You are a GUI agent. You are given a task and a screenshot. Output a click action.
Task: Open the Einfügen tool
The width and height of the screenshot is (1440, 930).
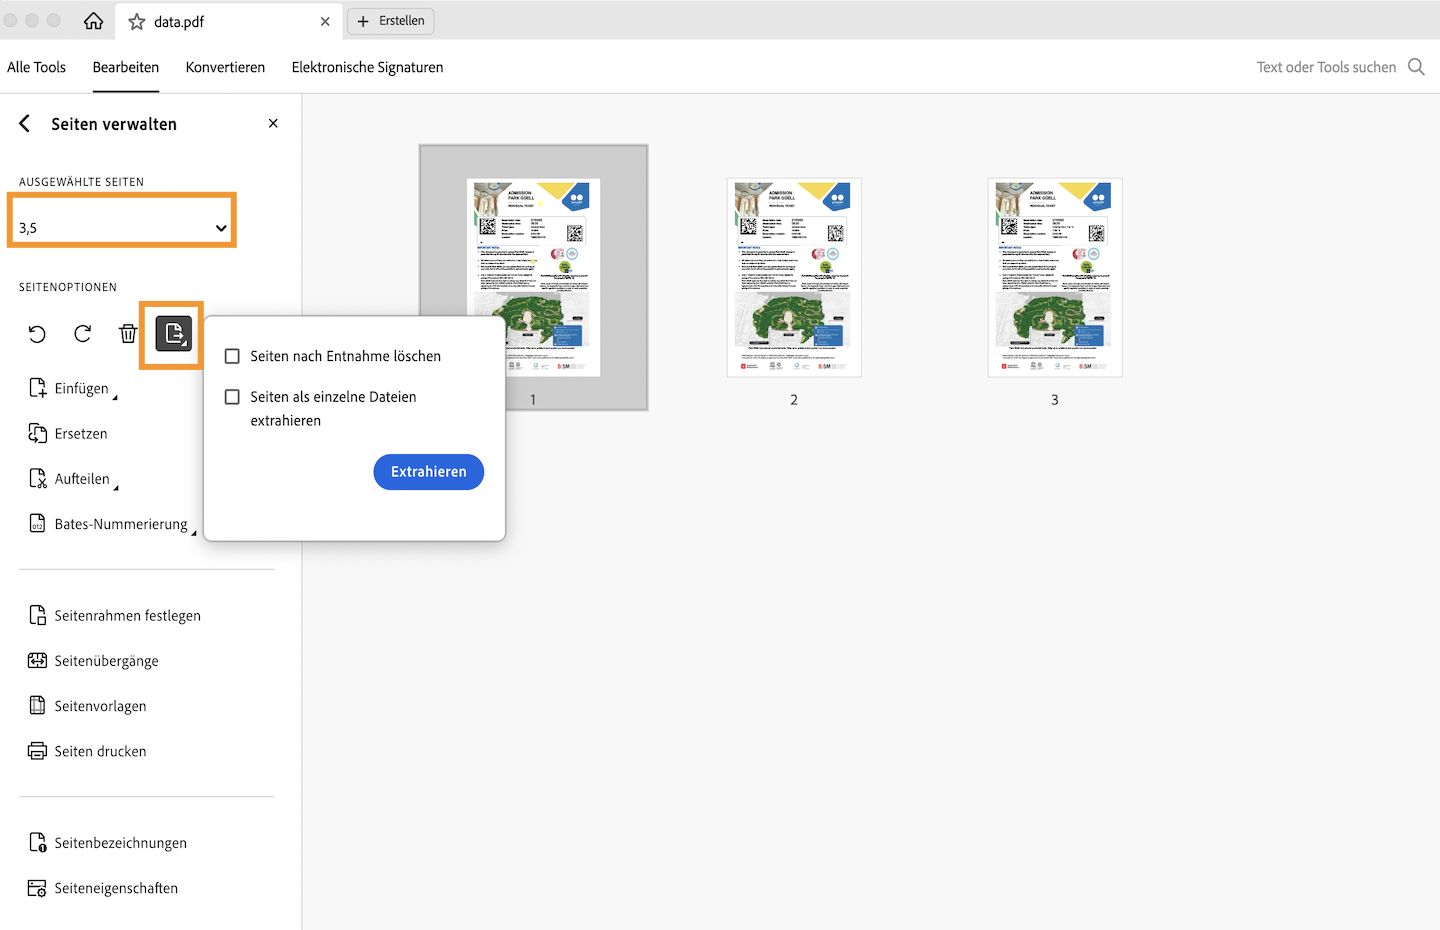pyautogui.click(x=76, y=388)
